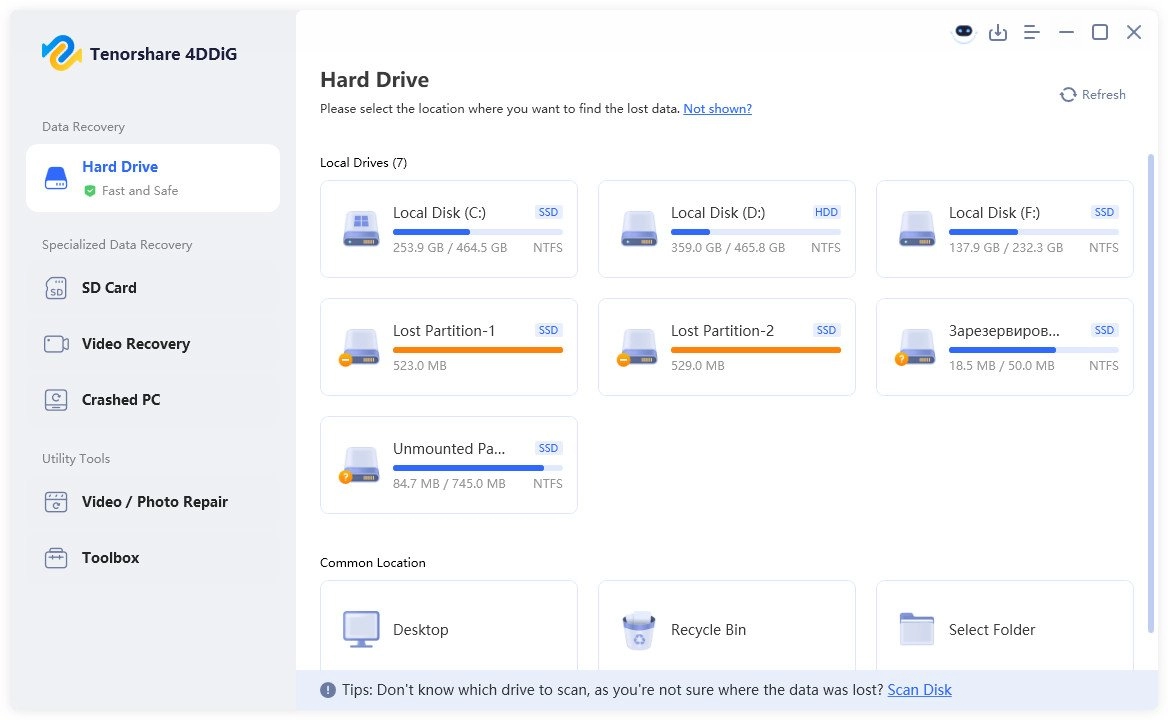Open Crashed PC recovery option
Viewport: 1168px width, 720px height.
click(x=120, y=400)
